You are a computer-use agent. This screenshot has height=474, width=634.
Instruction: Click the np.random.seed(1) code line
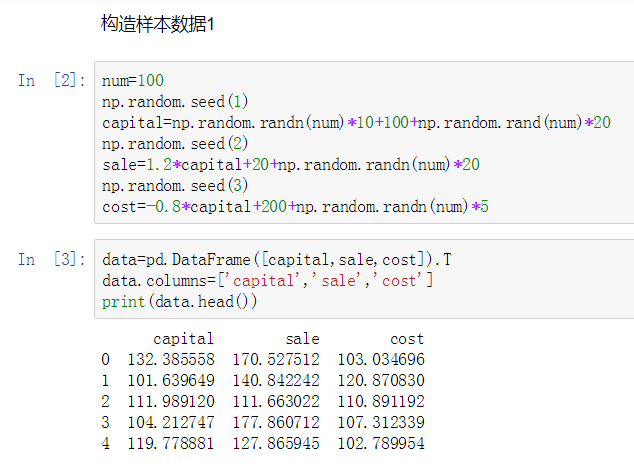tap(176, 101)
